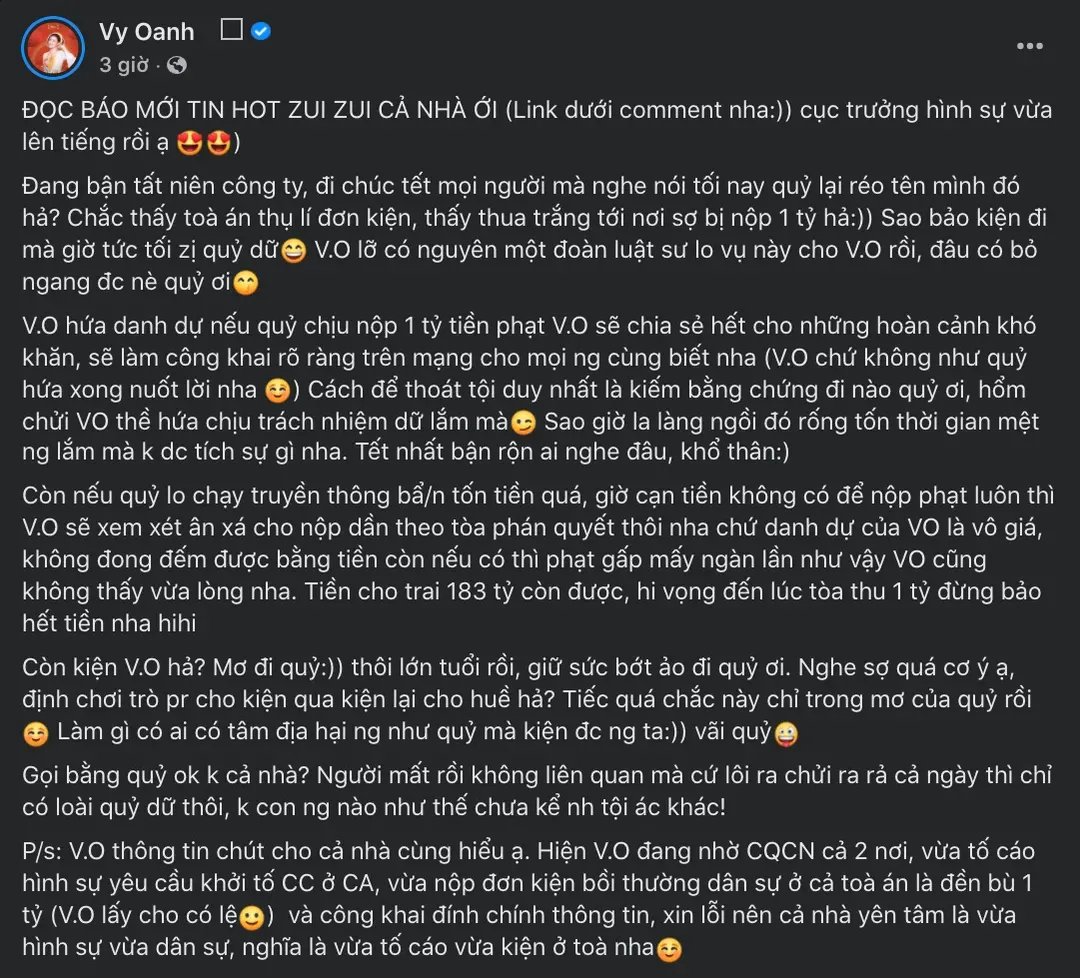Click the emoji before 'Làm gì có ai'
This screenshot has width=1080, height=978.
tap(36, 733)
